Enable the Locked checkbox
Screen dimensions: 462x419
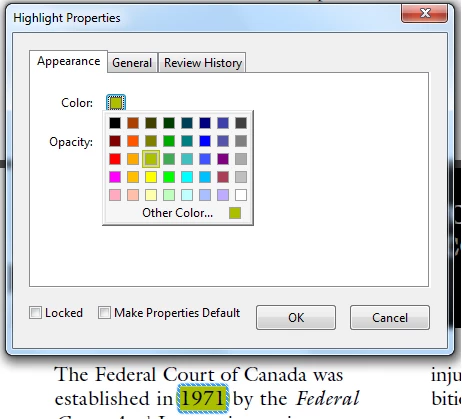coord(35,313)
